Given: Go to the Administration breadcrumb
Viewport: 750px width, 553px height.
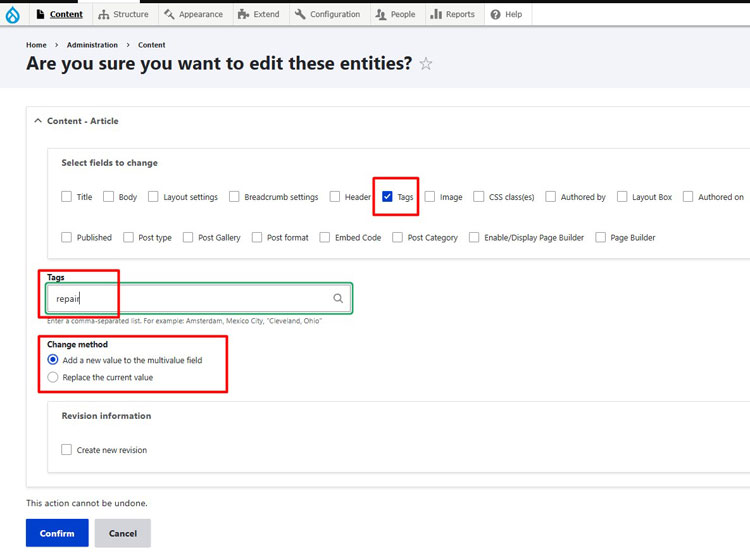Looking at the screenshot, I should point(92,45).
